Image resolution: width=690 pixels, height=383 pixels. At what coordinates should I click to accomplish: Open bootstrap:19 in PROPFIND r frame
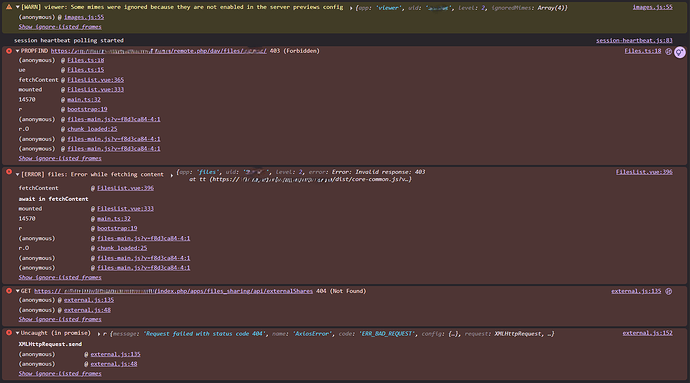(x=87, y=109)
